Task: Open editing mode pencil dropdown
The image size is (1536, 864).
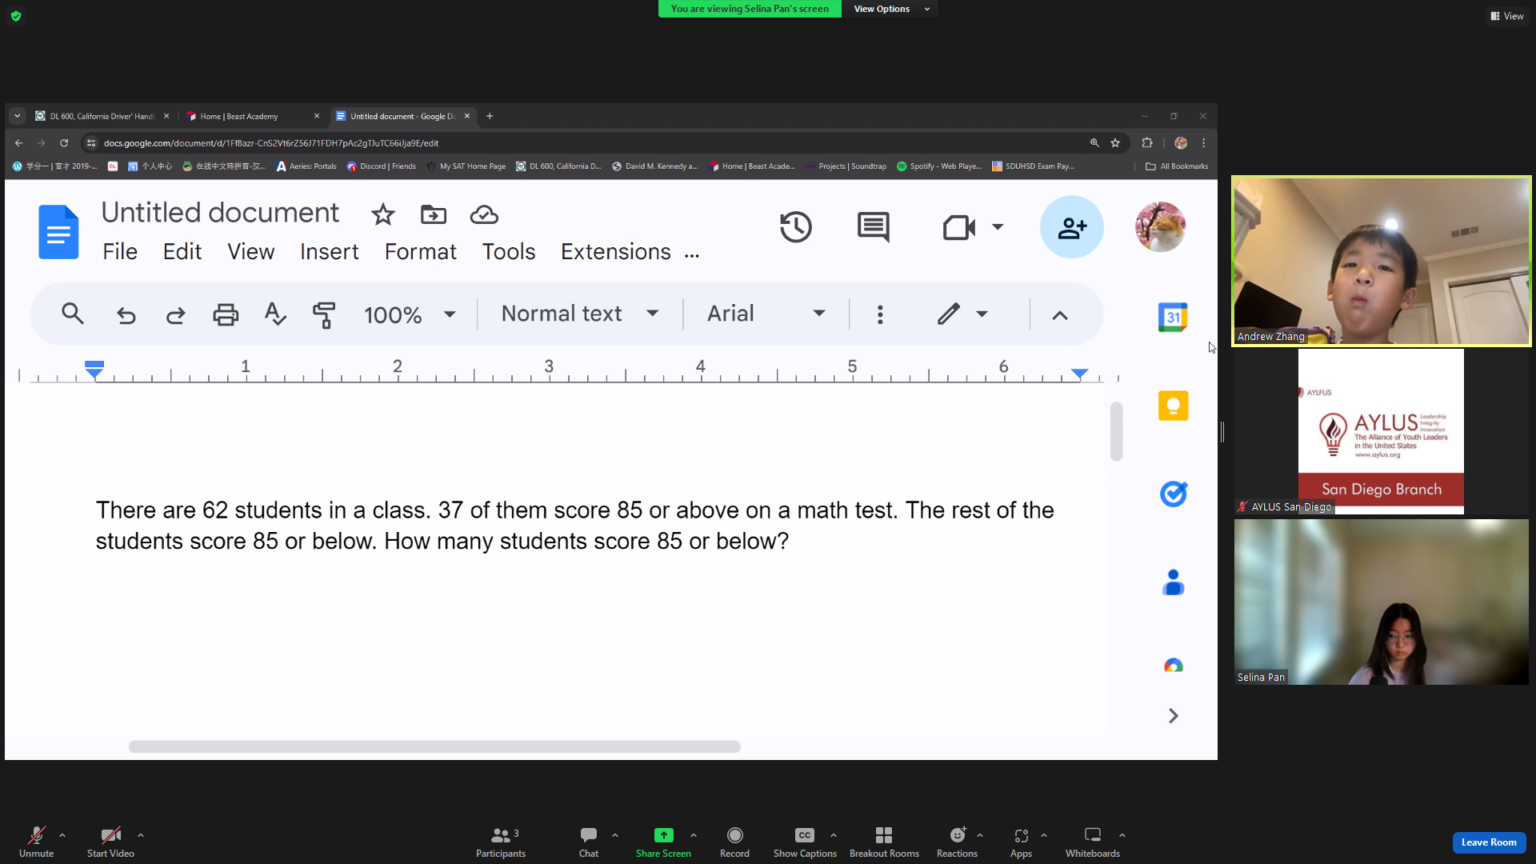Action: coord(963,314)
